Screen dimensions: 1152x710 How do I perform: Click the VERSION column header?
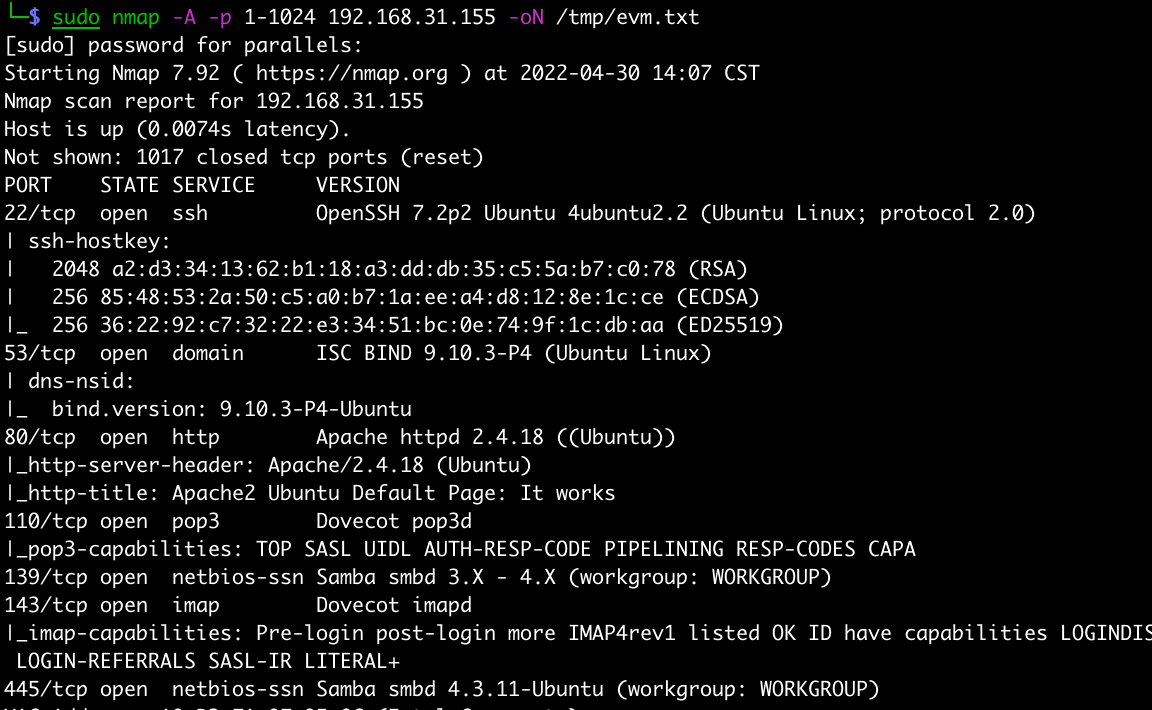[x=358, y=185]
